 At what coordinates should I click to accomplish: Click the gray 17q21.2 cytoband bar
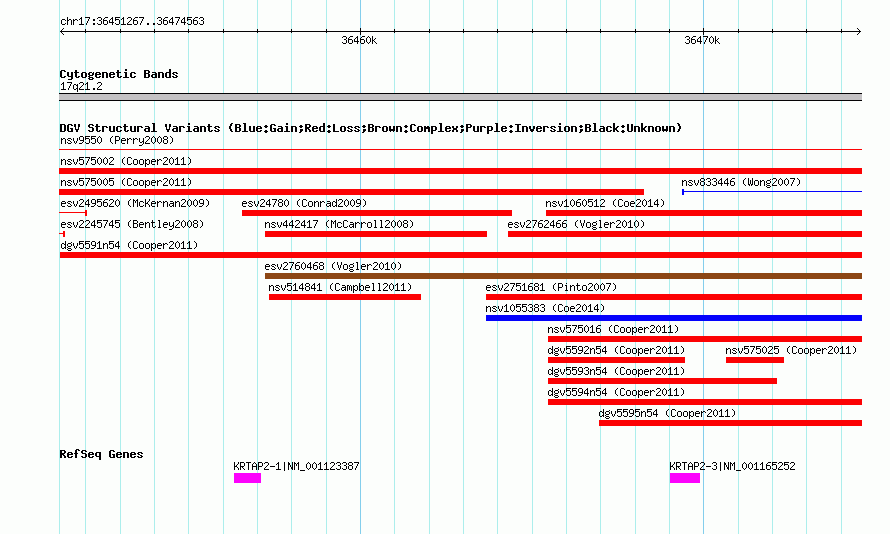tap(460, 97)
